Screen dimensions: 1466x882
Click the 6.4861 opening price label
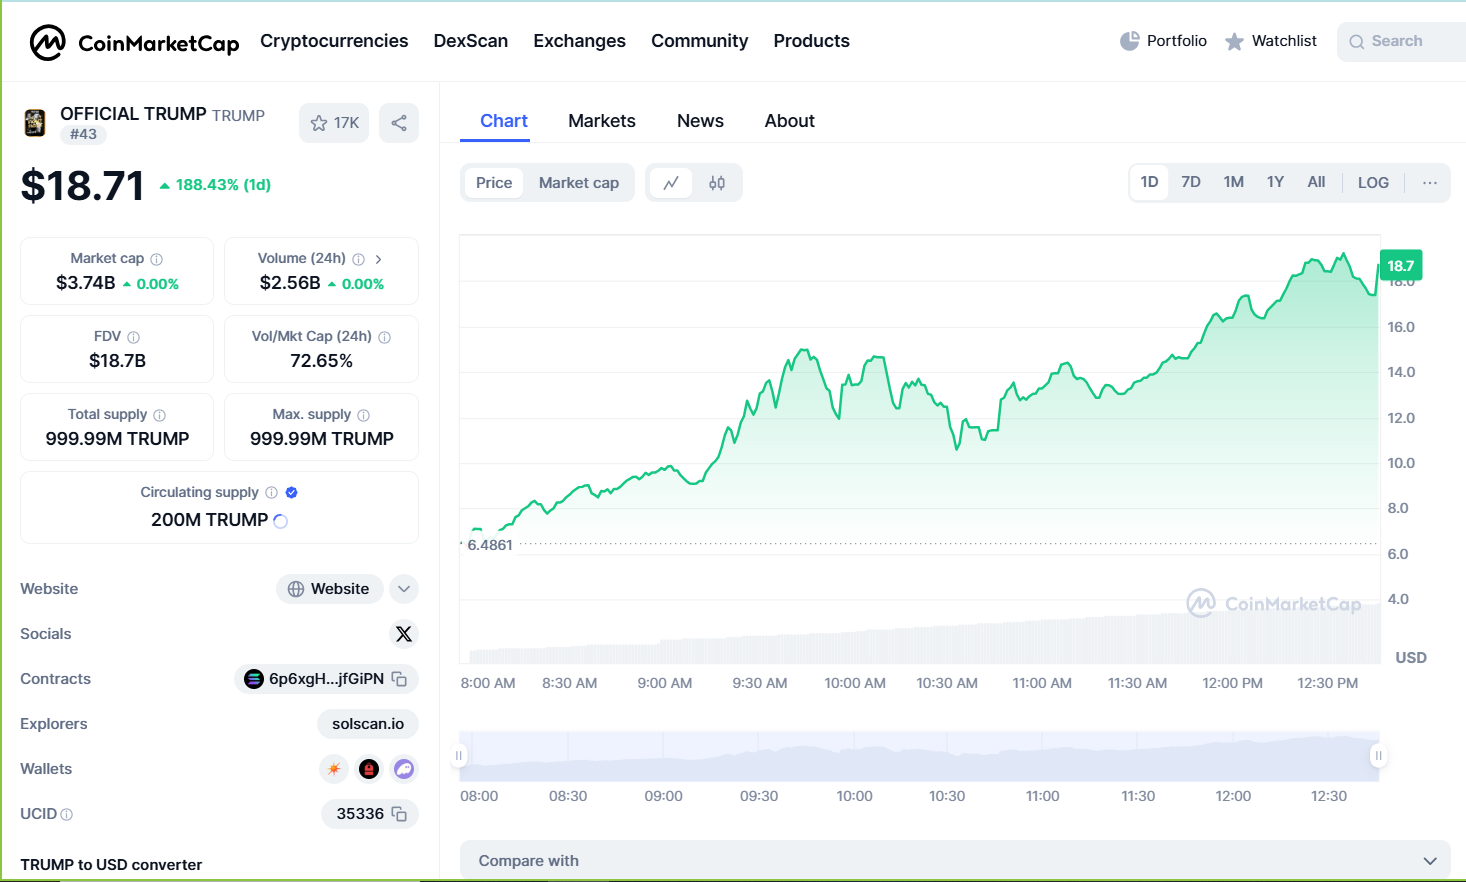[x=490, y=545]
